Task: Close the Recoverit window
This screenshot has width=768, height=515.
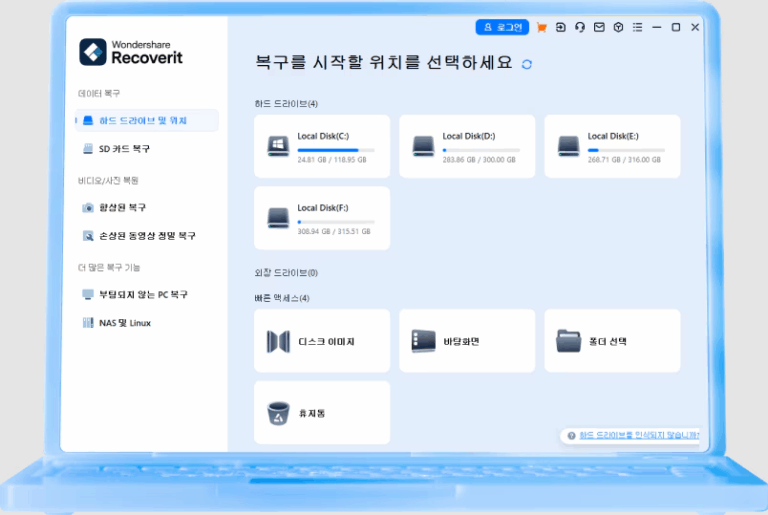Action: 695,27
